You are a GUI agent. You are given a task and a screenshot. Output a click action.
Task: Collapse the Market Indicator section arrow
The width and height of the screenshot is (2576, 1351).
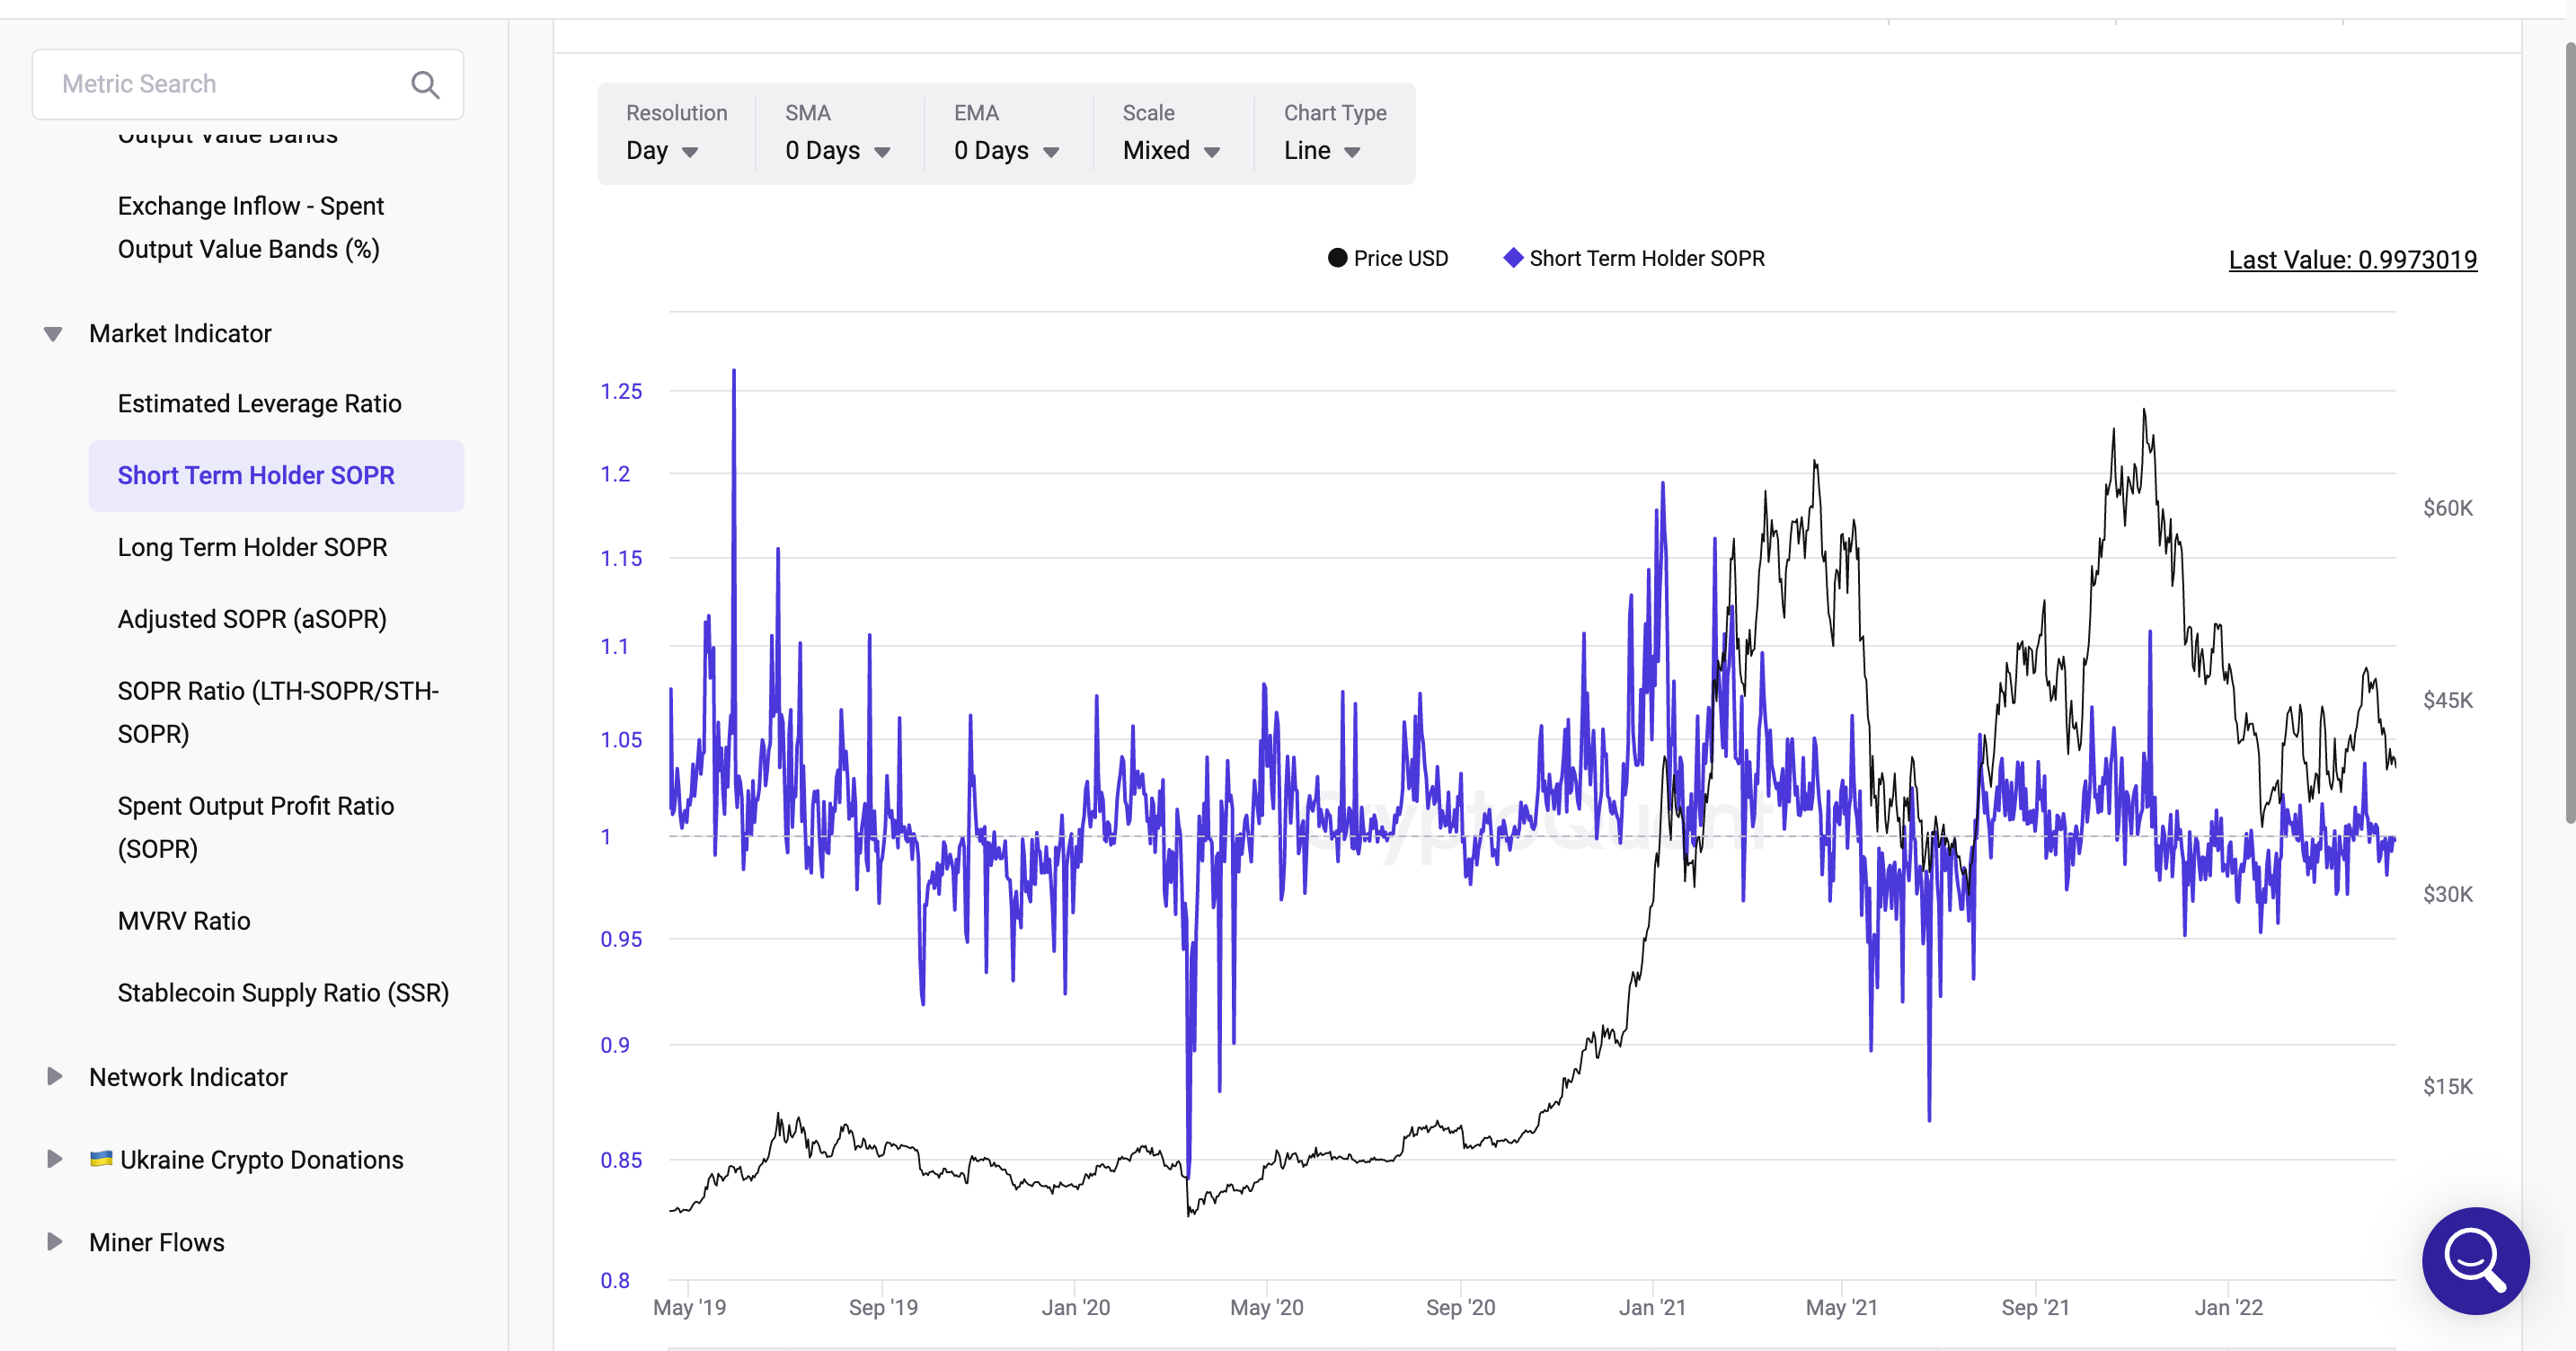[53, 334]
